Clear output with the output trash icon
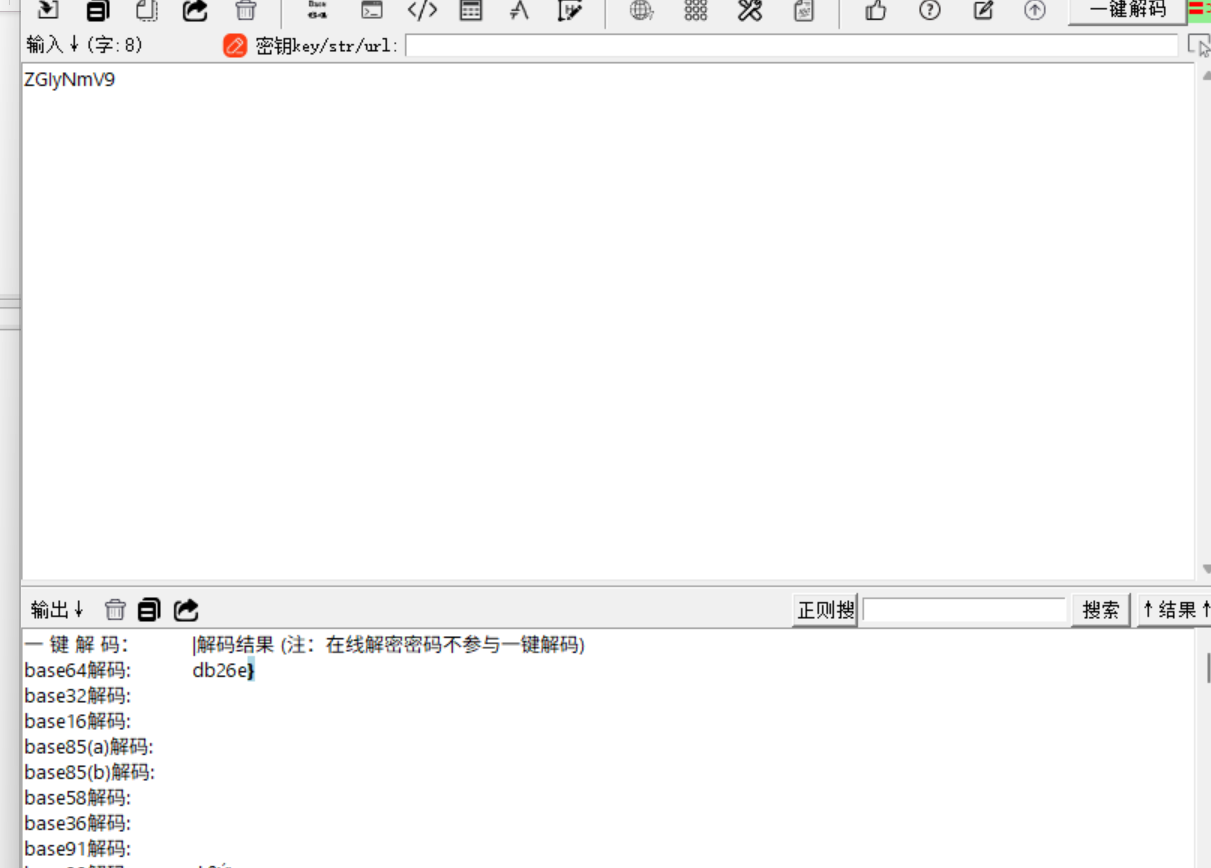1211x868 pixels. tap(116, 610)
